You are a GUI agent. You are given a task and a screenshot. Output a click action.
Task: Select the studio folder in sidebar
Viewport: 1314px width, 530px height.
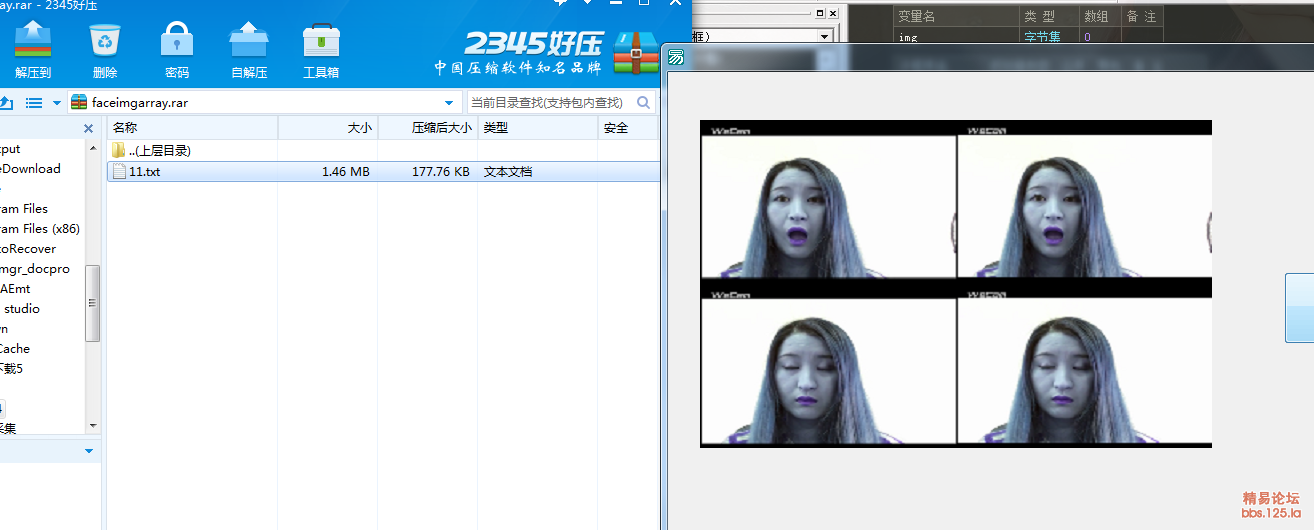[22, 309]
